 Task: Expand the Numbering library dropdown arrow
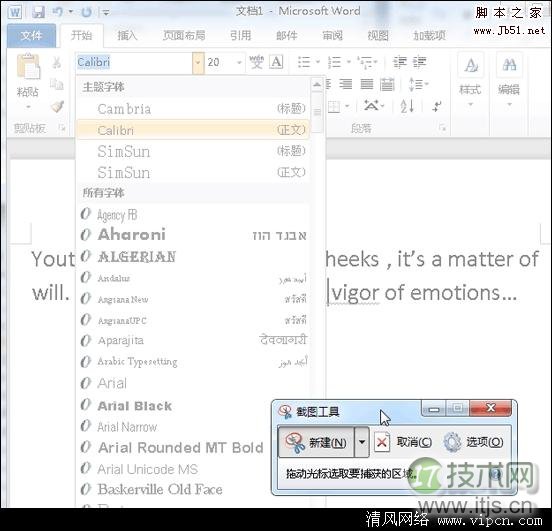tap(349, 62)
